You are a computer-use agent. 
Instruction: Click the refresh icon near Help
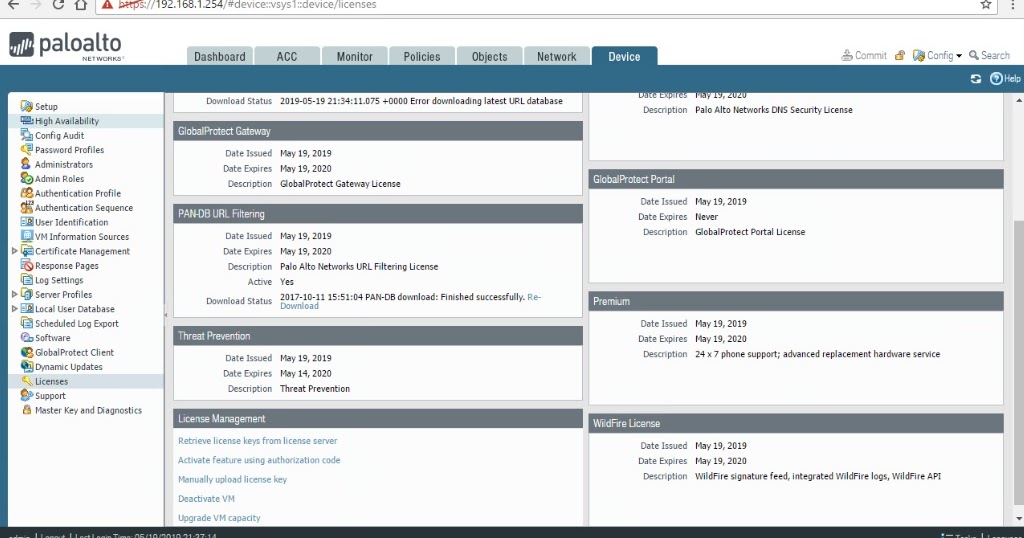click(x=976, y=78)
